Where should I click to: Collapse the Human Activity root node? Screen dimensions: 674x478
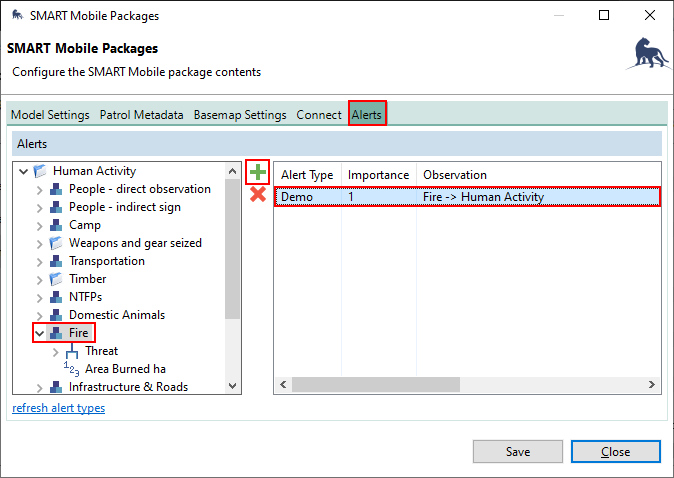[x=23, y=171]
